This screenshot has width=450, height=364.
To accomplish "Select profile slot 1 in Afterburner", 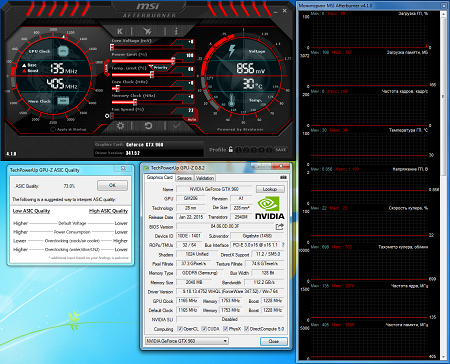I will (239, 150).
